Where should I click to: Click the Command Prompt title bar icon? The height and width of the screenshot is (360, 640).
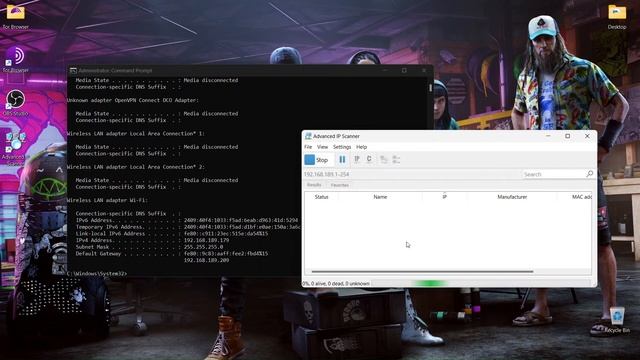coord(73,71)
